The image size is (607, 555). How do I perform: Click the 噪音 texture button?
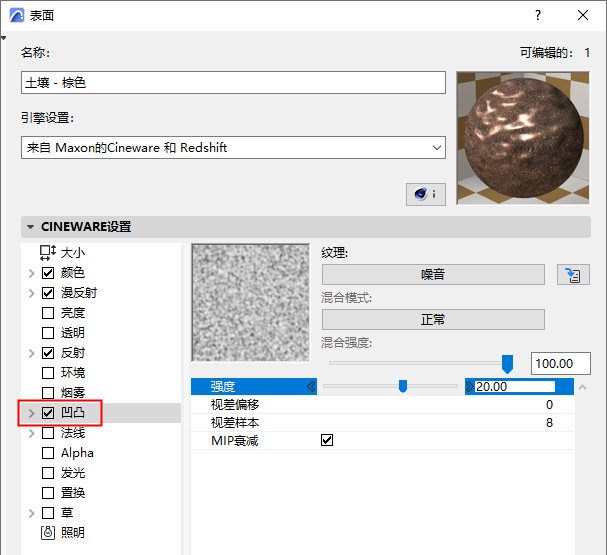point(433,275)
